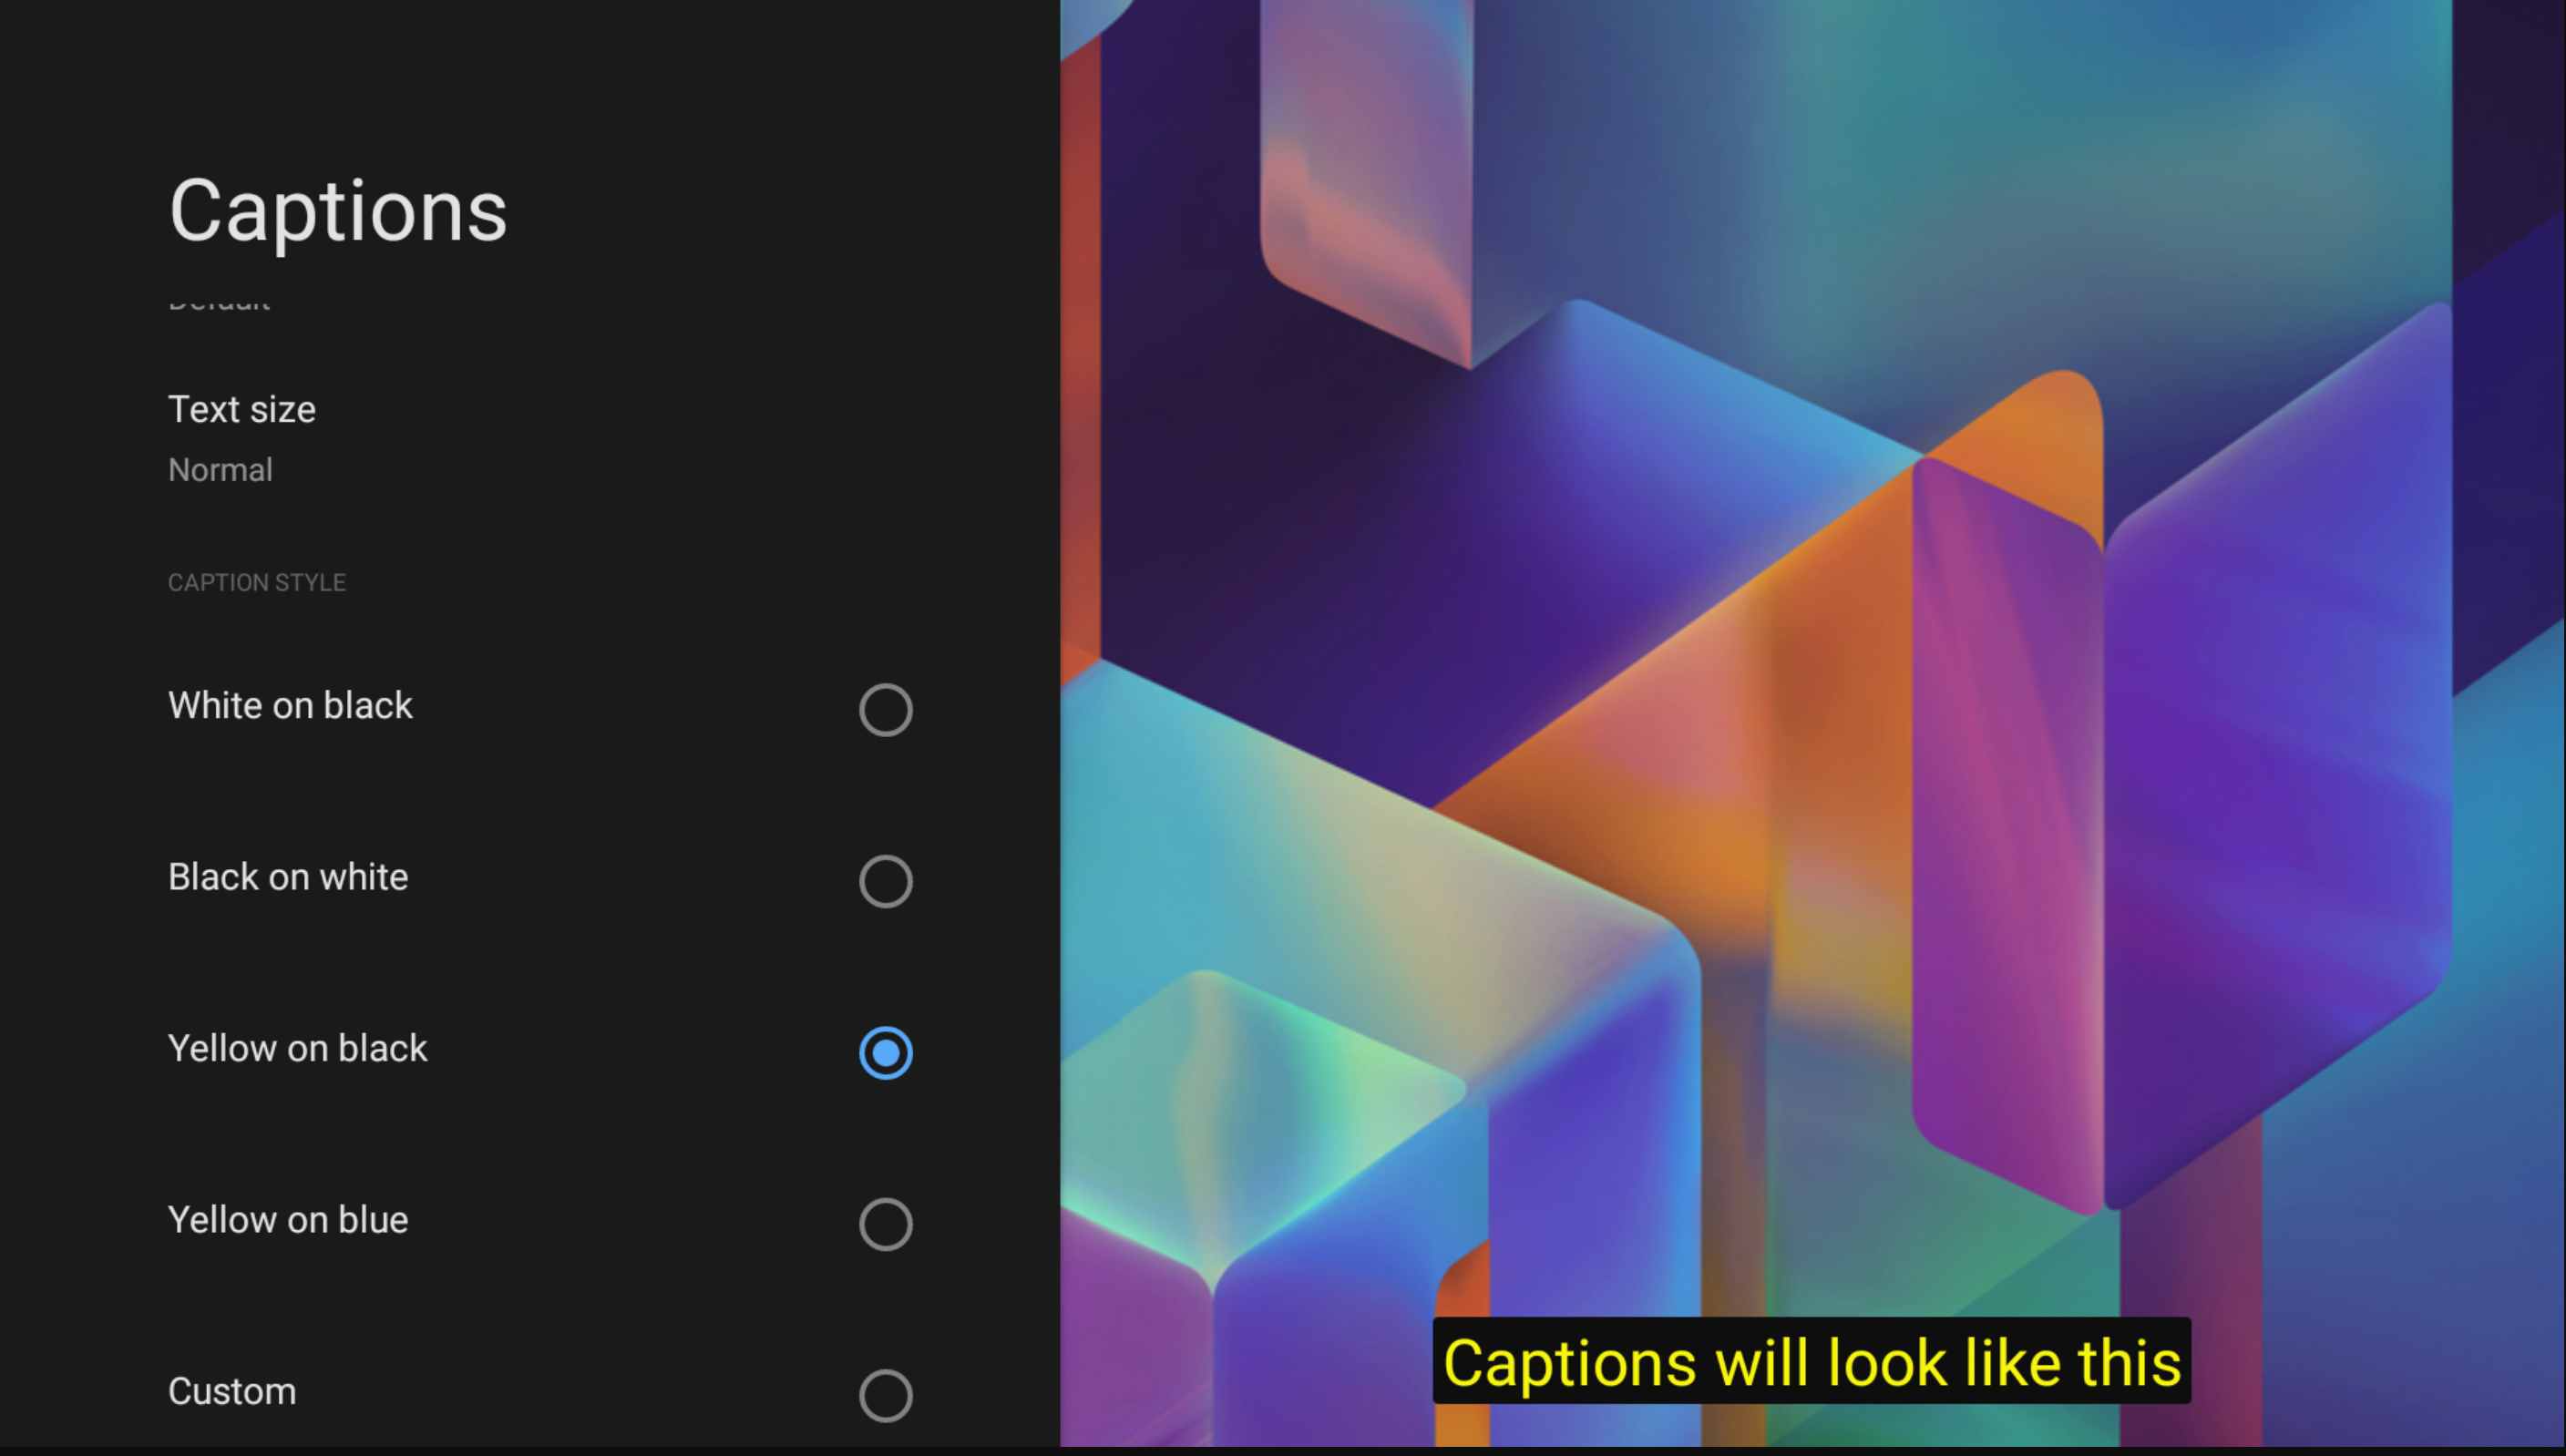2566x1456 pixels.
Task: Click the selected Yellow on black radio button
Action: [x=885, y=1052]
